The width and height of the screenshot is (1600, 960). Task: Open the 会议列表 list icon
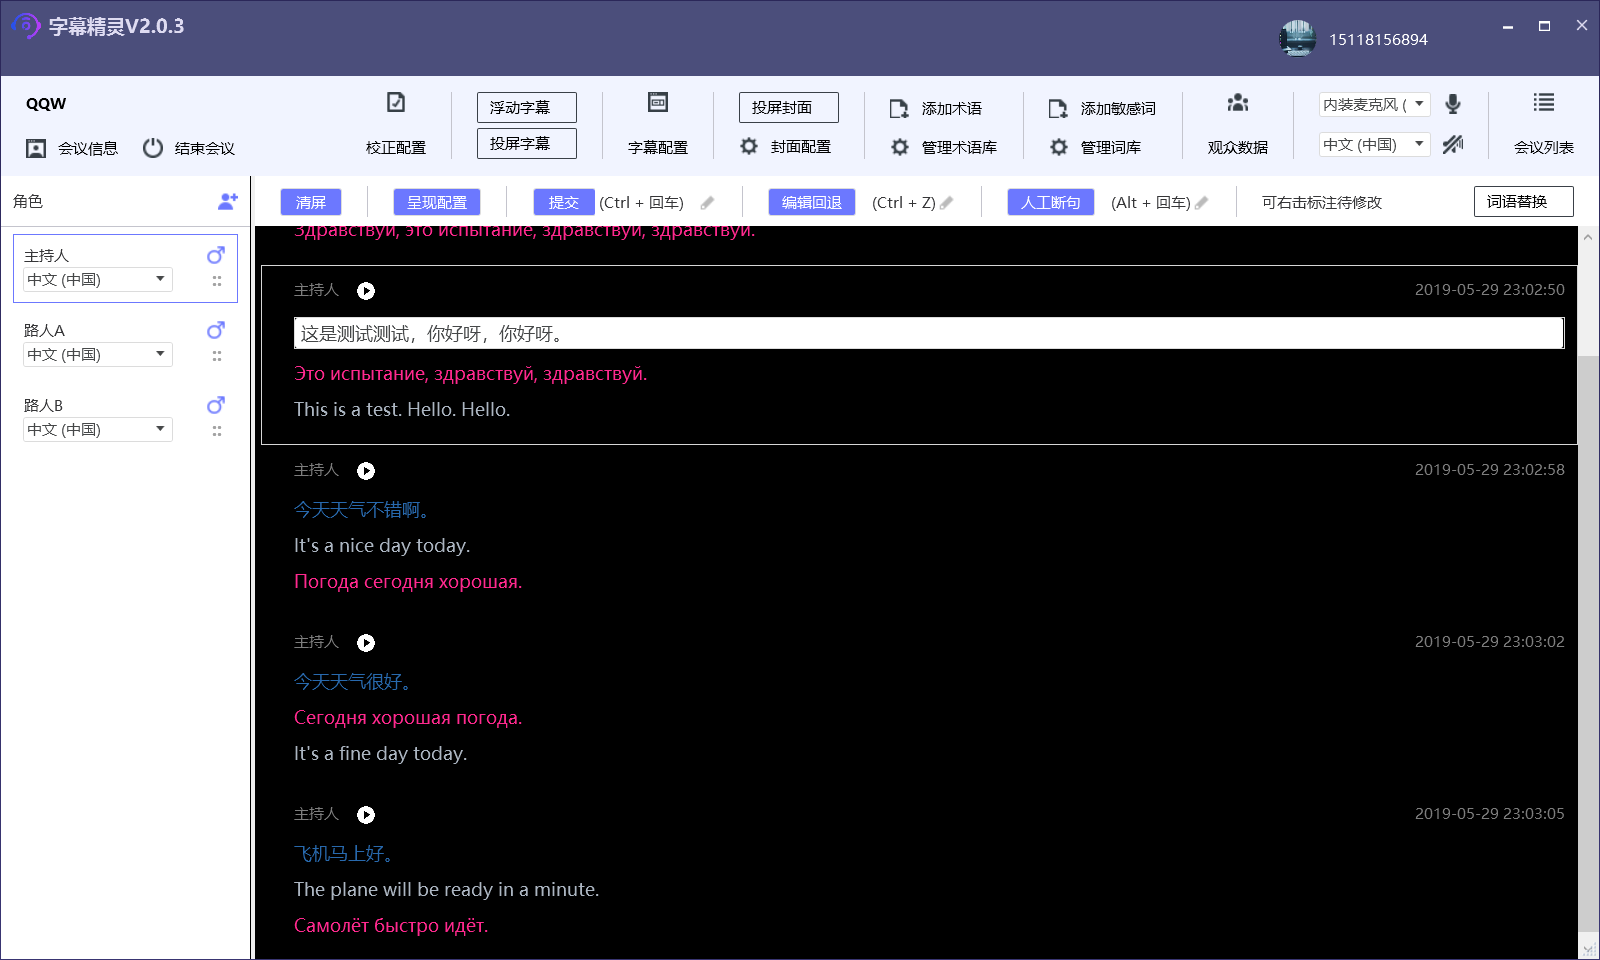pyautogui.click(x=1544, y=102)
